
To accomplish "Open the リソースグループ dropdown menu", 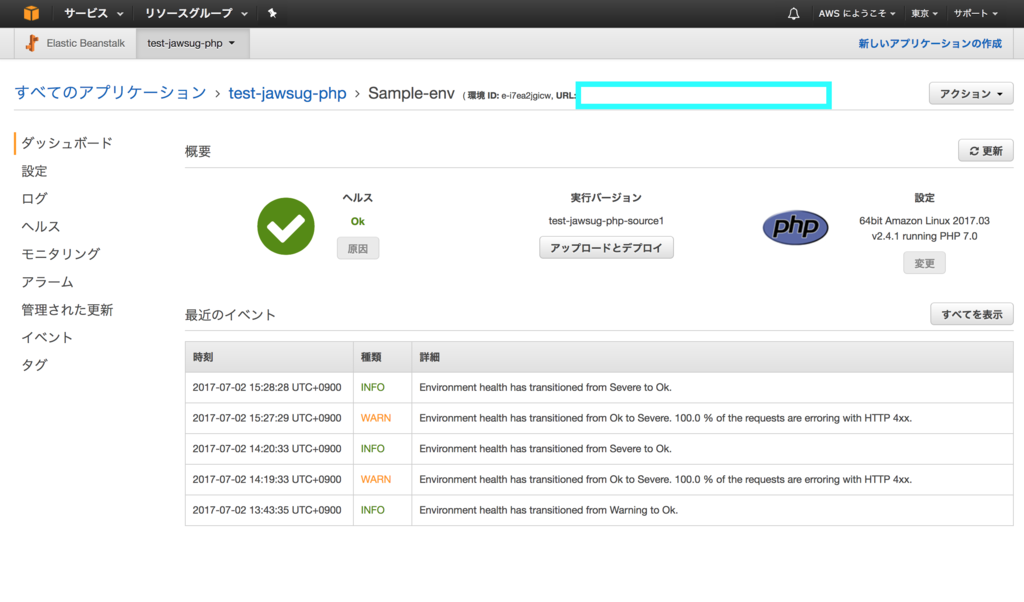I will (196, 13).
